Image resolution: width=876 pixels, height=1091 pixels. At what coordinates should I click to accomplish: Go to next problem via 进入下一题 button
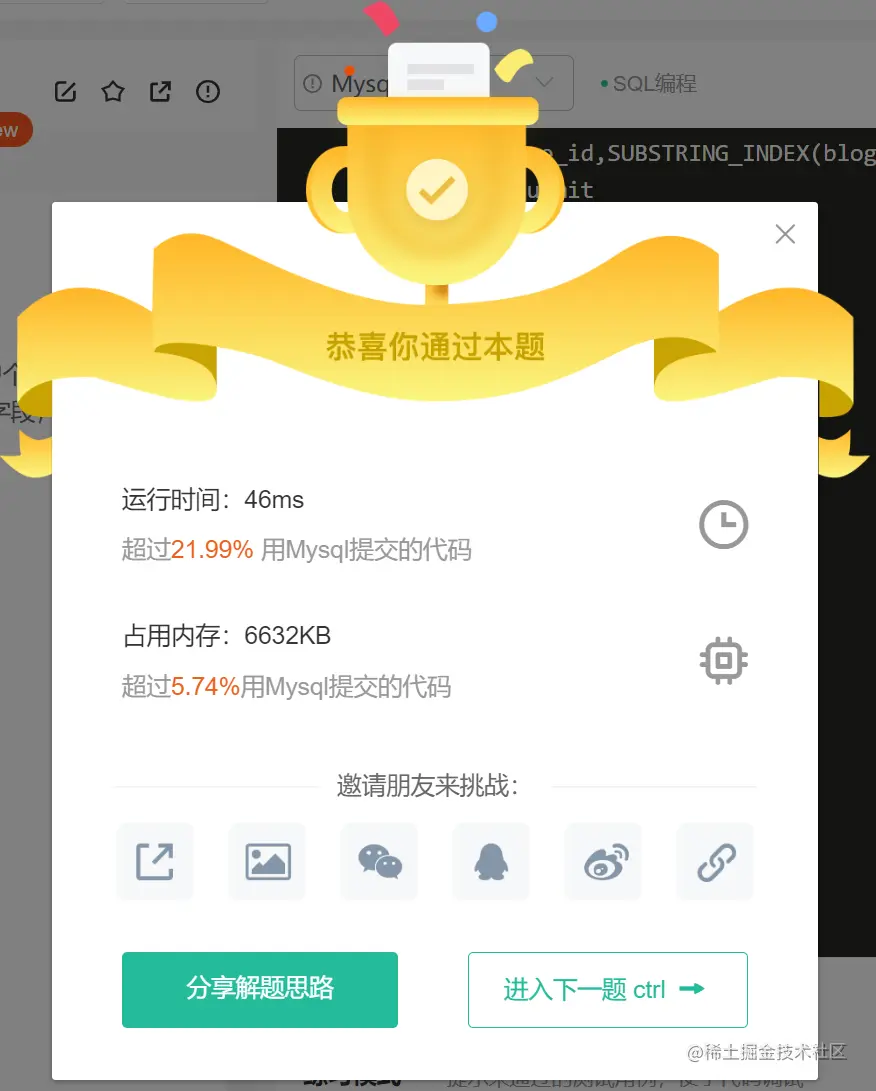[x=607, y=989]
